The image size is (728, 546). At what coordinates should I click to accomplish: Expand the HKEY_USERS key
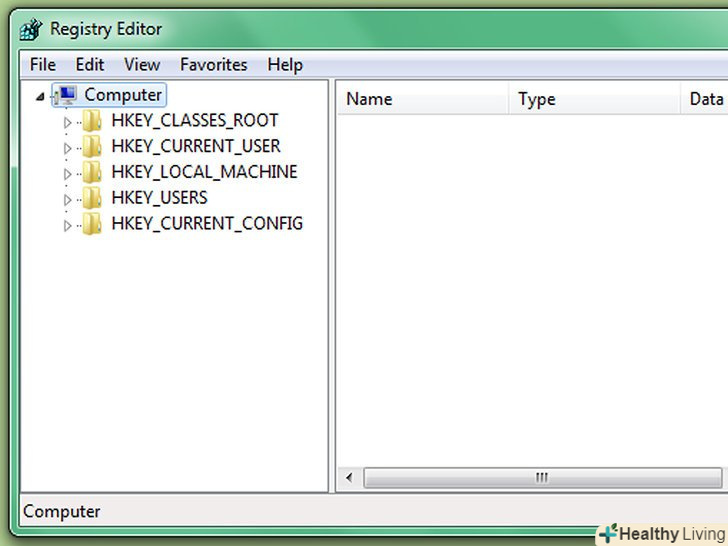point(67,200)
